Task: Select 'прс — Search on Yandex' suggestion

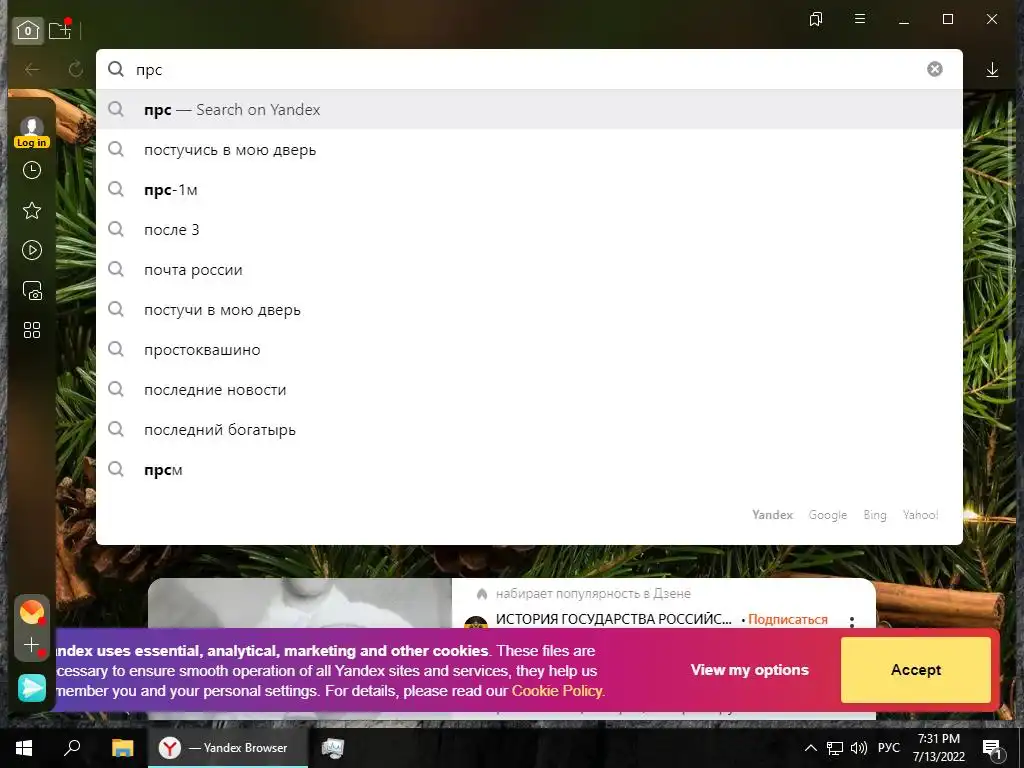Action: pos(529,110)
